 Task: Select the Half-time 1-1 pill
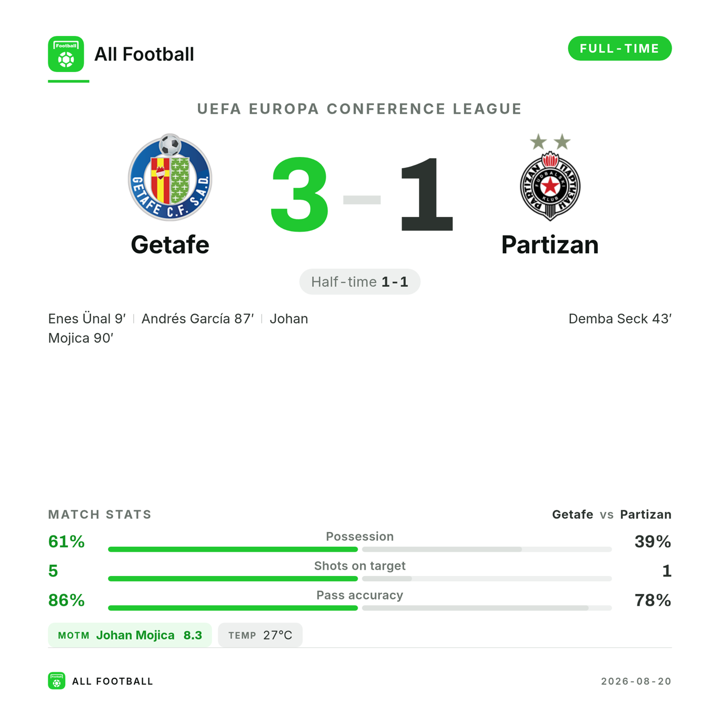click(360, 281)
